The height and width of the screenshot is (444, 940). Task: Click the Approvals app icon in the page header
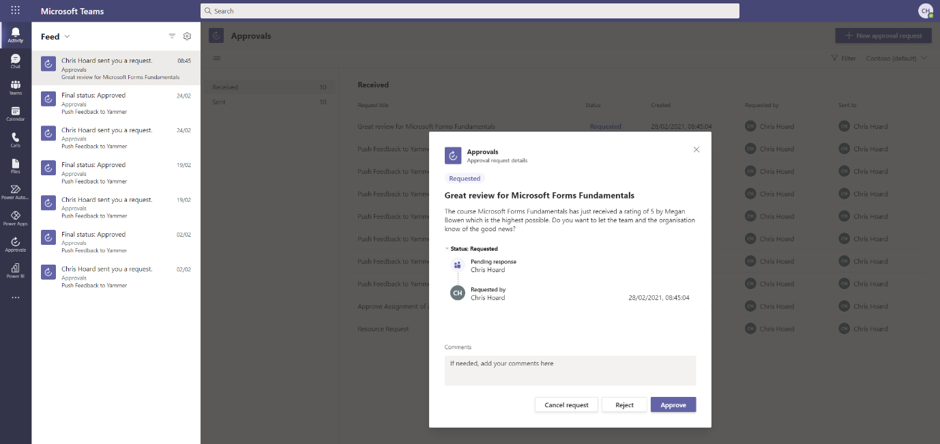(x=216, y=36)
